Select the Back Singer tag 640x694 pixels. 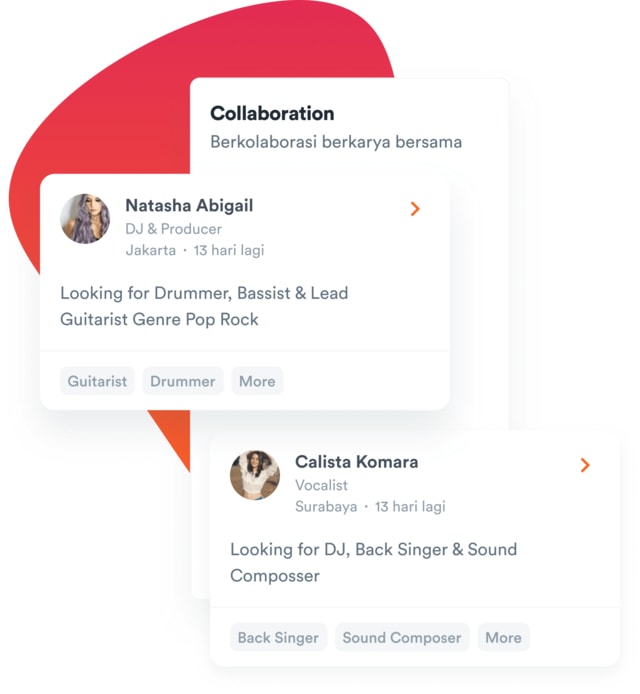point(278,637)
